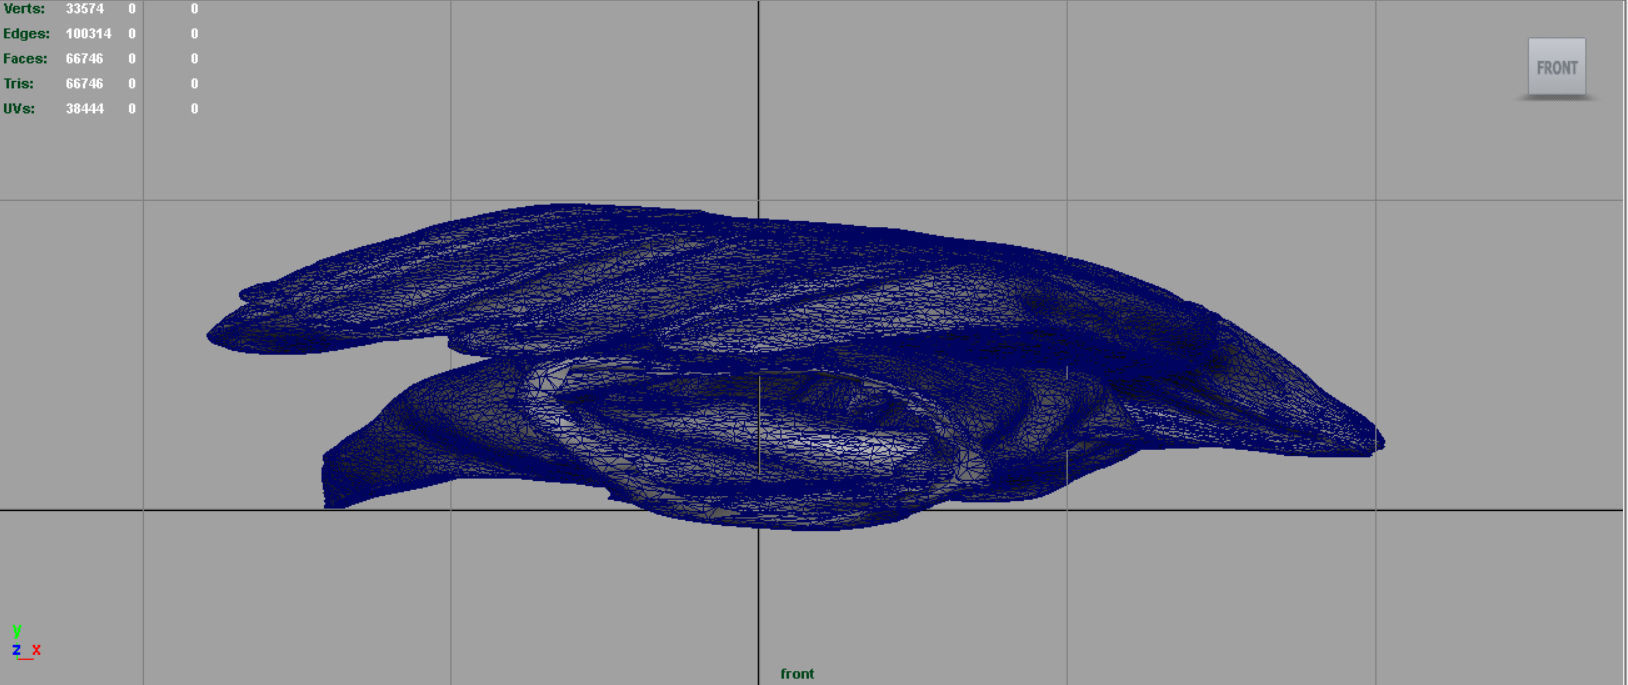This screenshot has width=1628, height=685.
Task: Click the Edges count 100314
Action: [88, 34]
